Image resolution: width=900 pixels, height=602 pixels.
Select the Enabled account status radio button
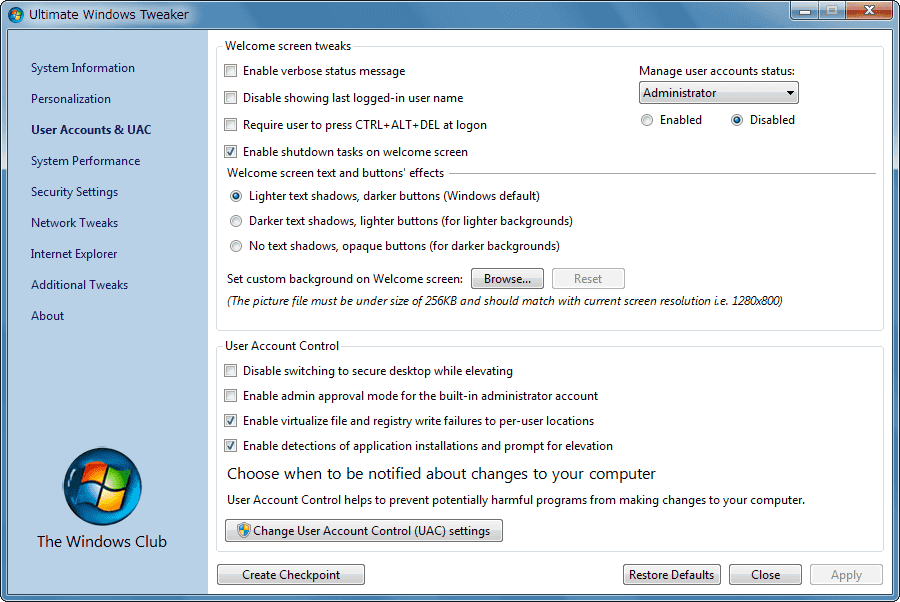click(647, 120)
